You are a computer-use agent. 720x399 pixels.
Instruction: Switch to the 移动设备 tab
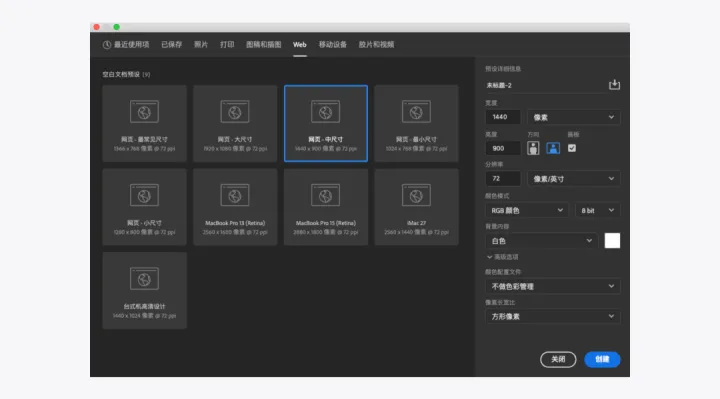(333, 45)
